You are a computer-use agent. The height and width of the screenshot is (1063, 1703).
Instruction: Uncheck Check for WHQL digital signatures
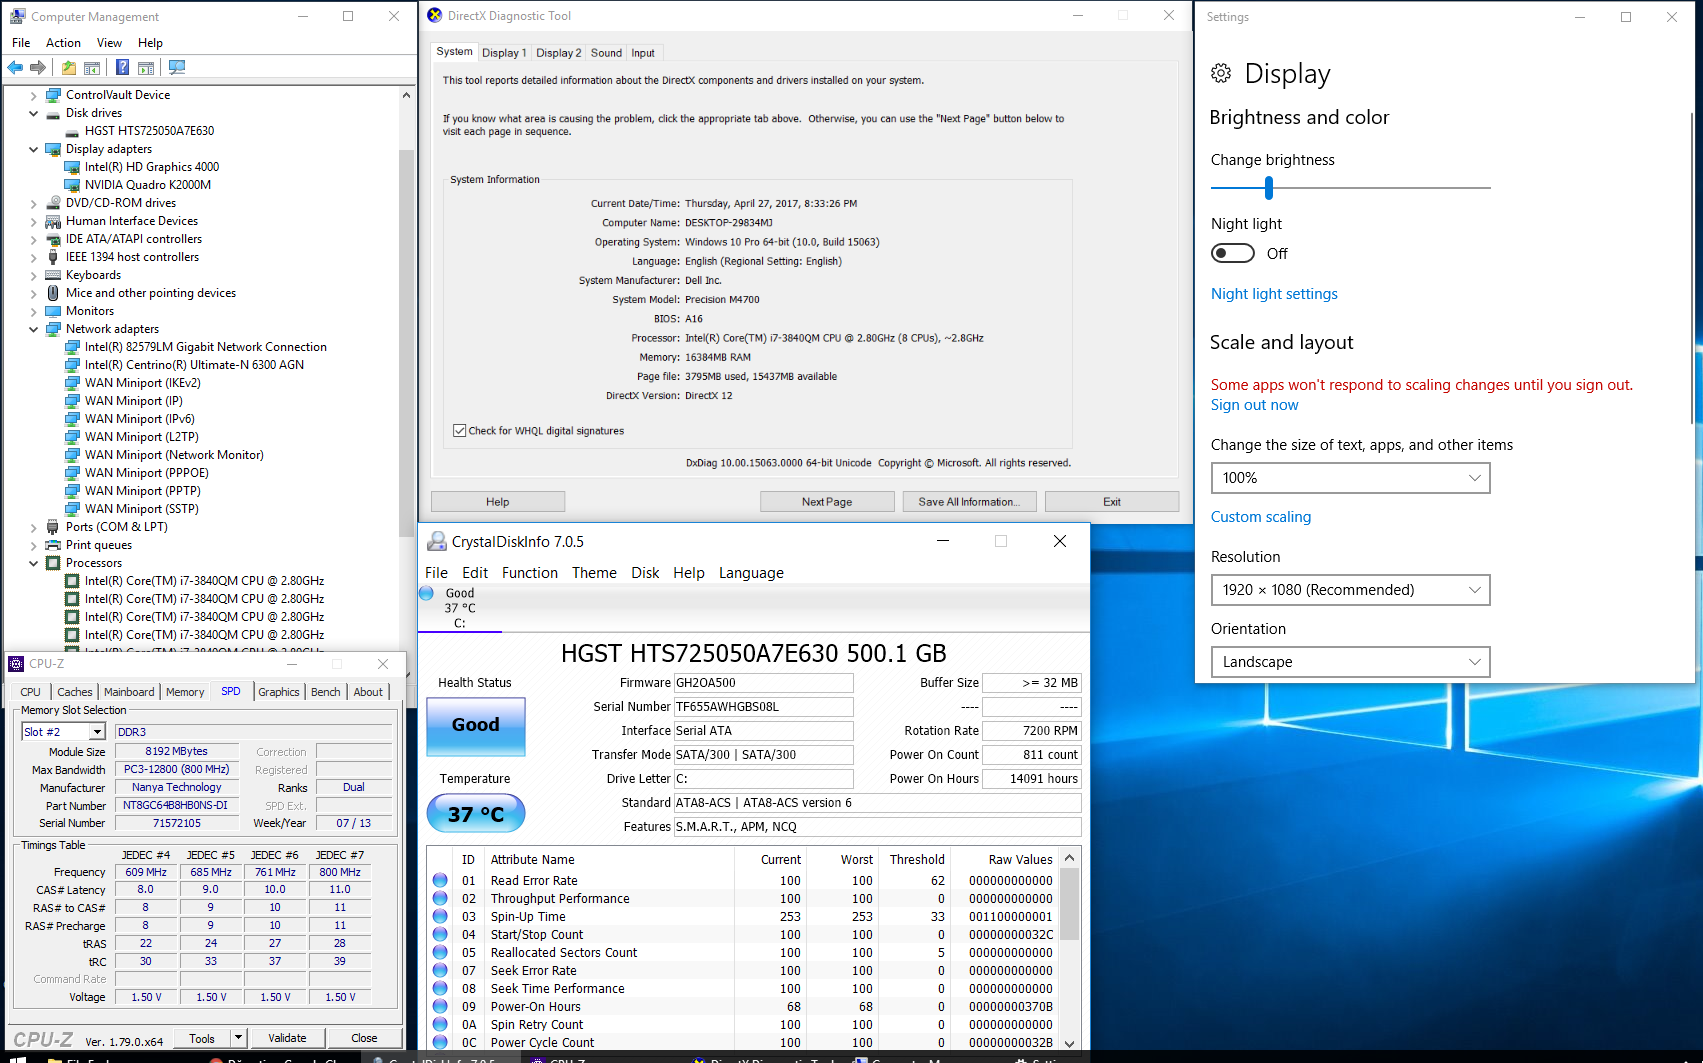[x=460, y=431]
